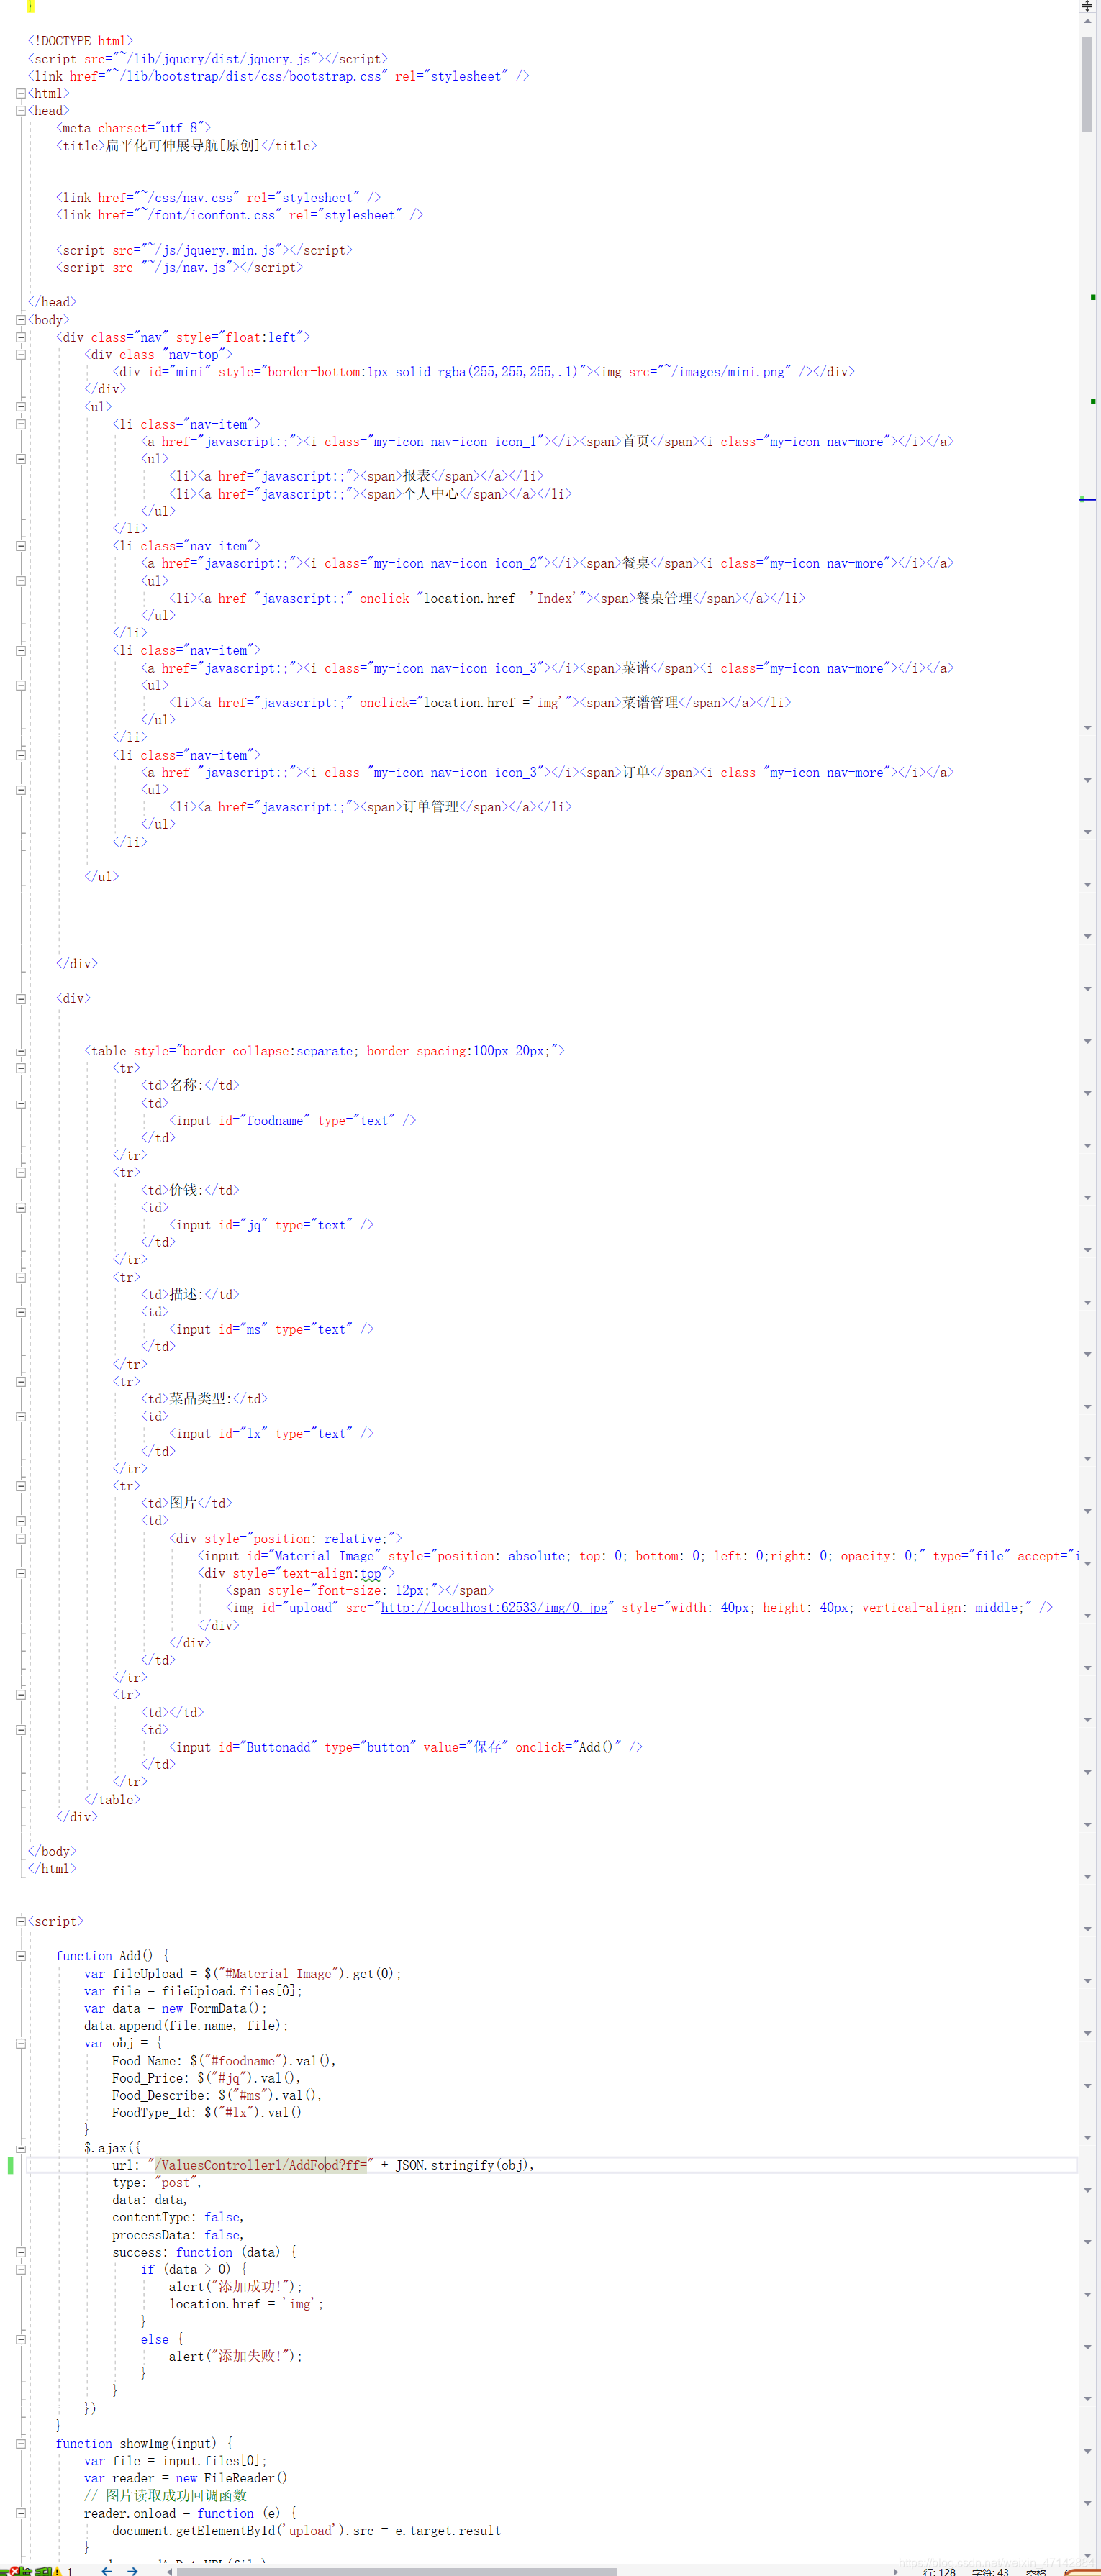The width and height of the screenshot is (1101, 2576).
Task: Click the horizontal scrollbar right arrow
Action: tap(895, 2571)
